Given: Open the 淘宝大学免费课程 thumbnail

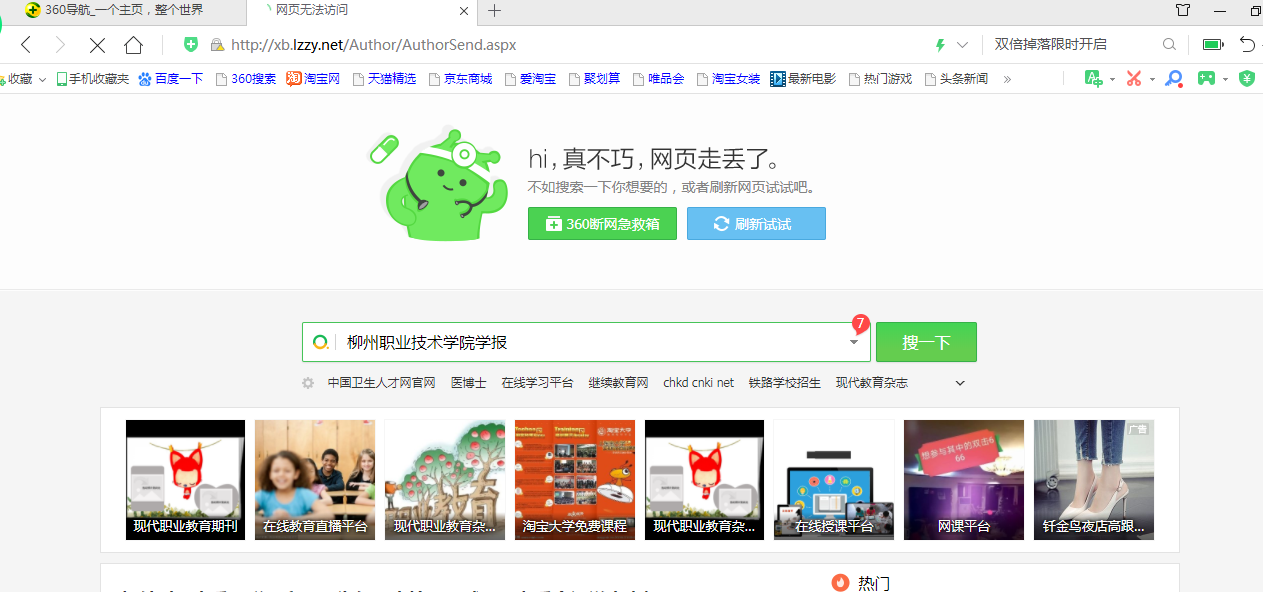Looking at the screenshot, I should point(575,480).
